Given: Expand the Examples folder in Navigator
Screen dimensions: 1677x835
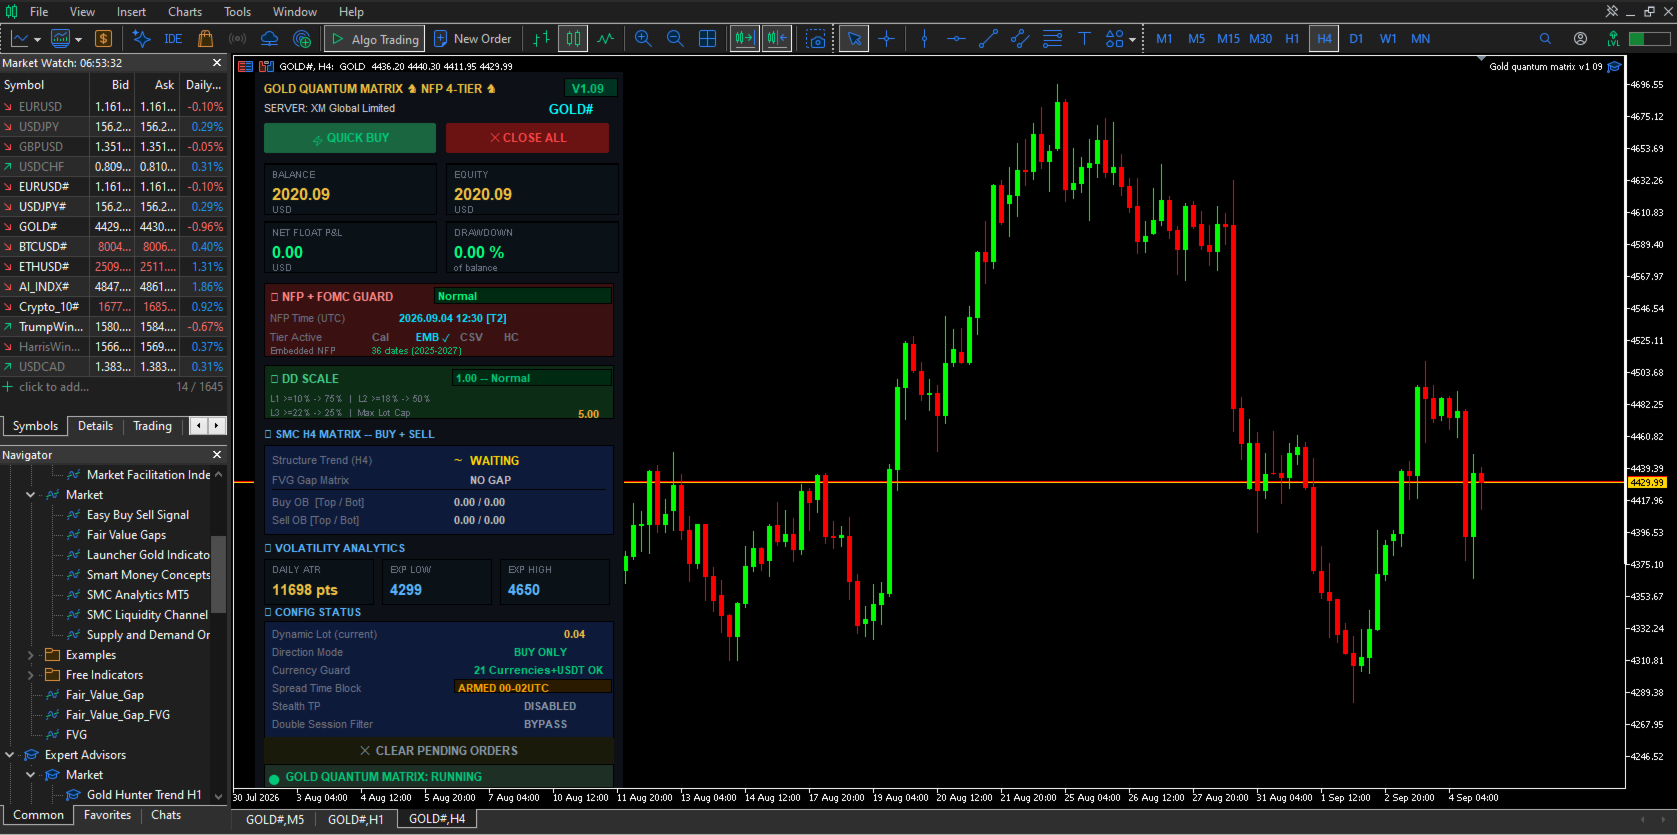Looking at the screenshot, I should point(30,655).
